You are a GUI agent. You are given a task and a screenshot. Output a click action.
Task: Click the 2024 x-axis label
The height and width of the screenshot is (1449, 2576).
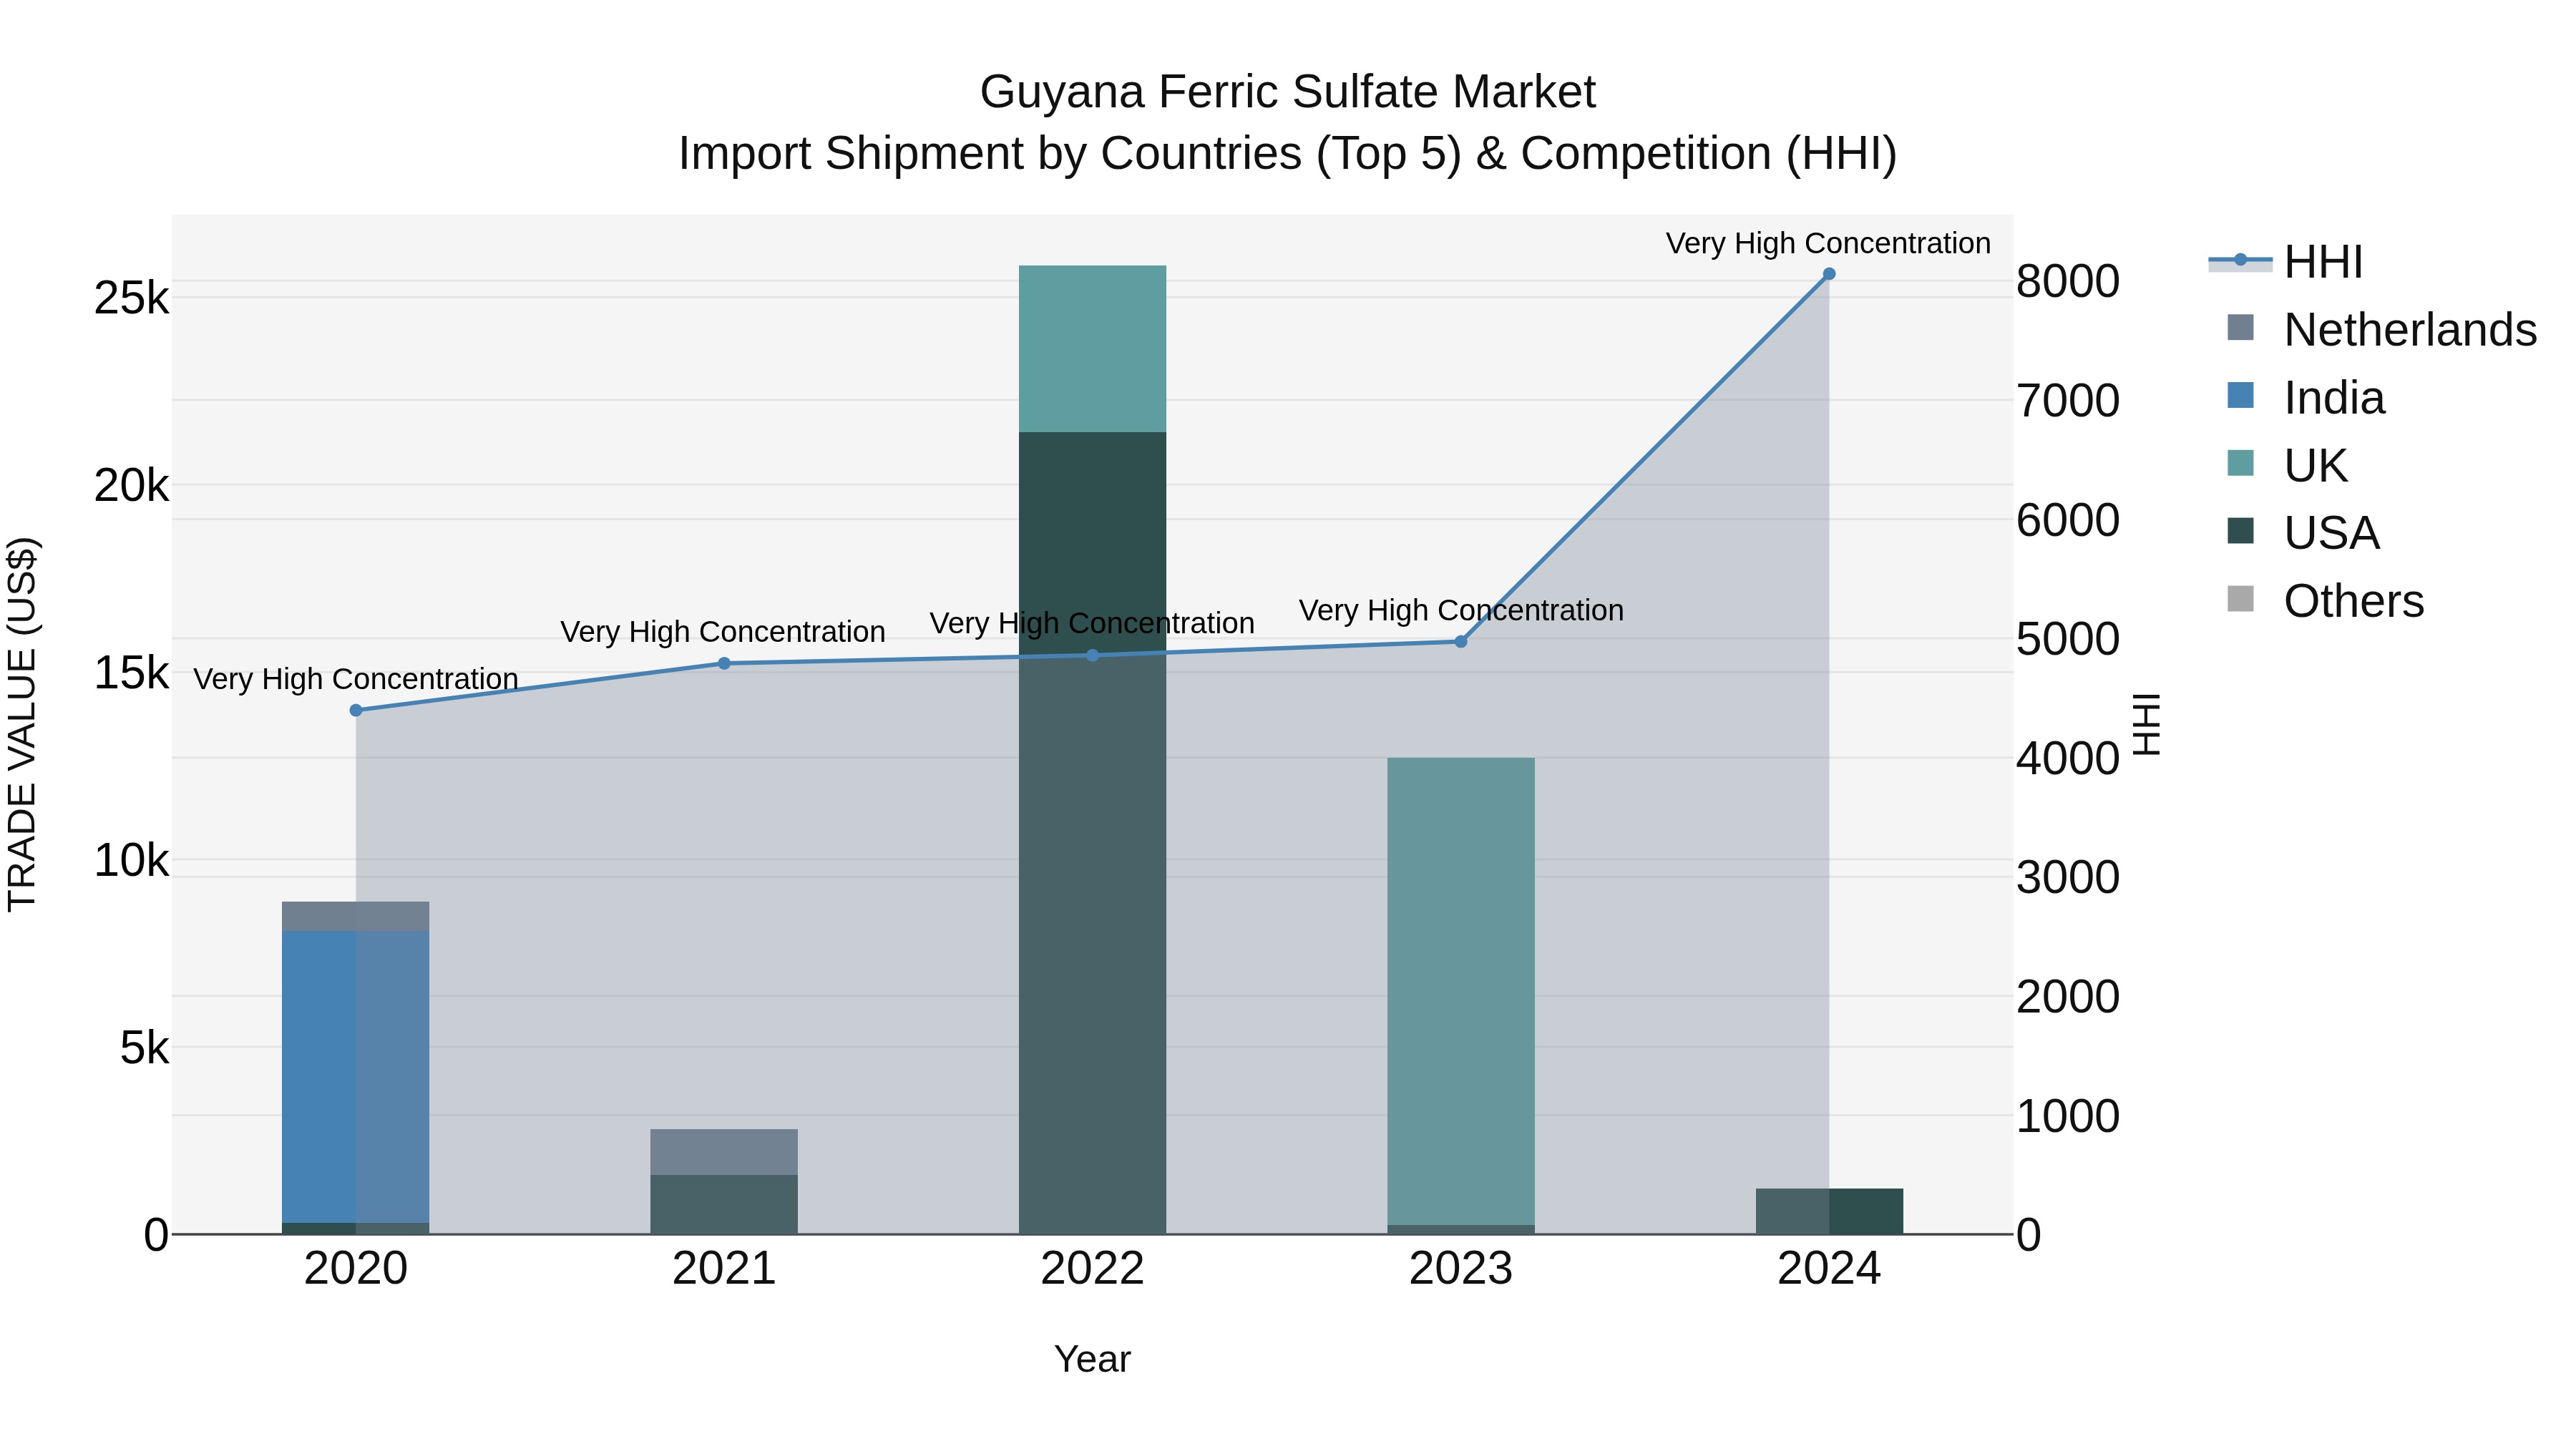(1829, 1269)
